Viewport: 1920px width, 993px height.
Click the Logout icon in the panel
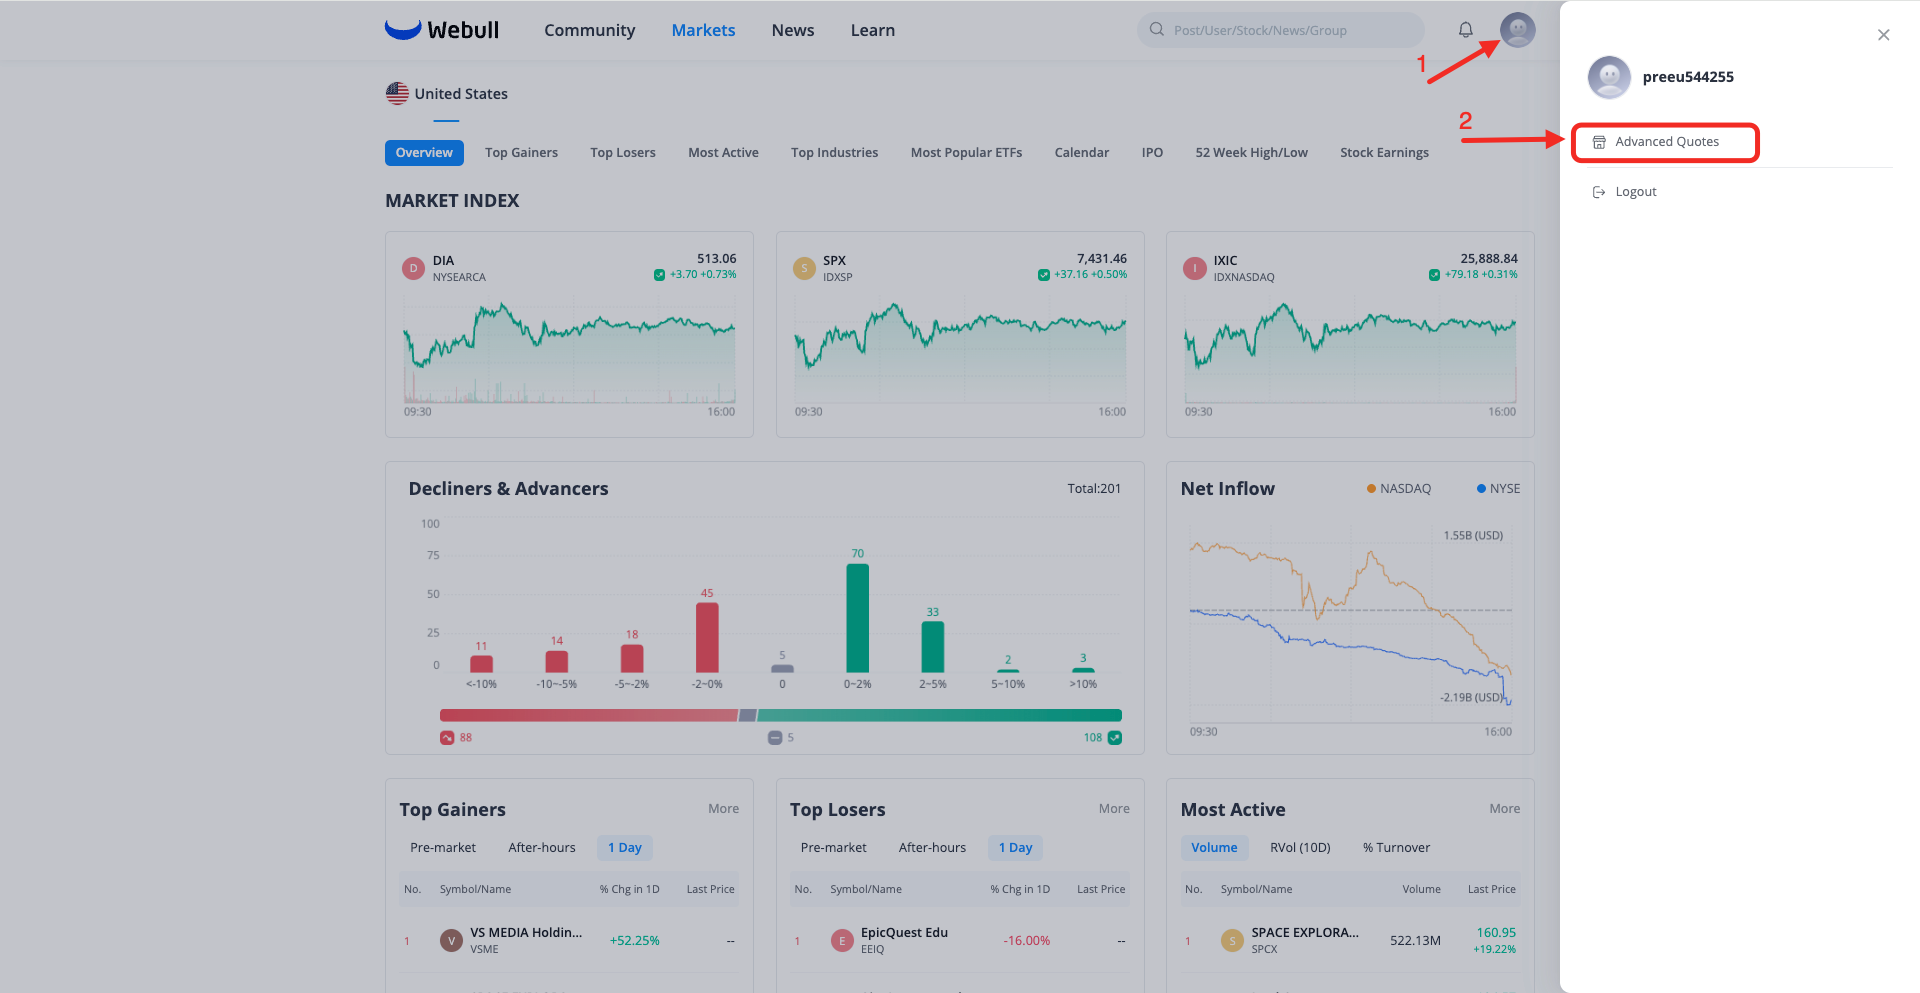1598,192
